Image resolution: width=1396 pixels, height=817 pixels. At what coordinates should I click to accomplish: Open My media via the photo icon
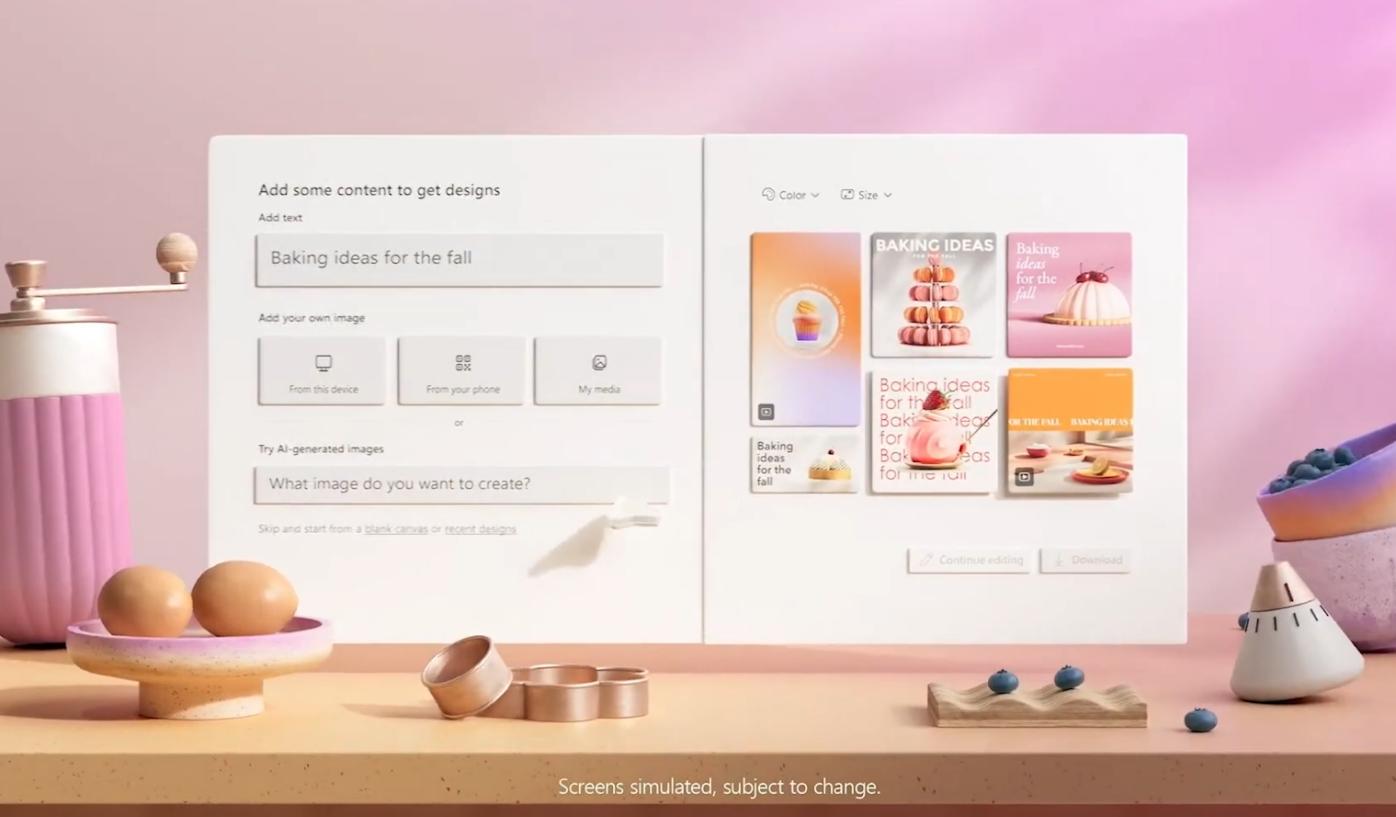pyautogui.click(x=598, y=362)
